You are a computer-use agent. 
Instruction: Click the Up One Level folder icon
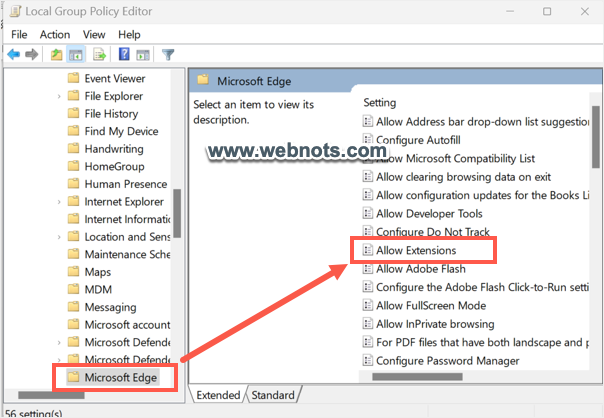click(x=57, y=54)
